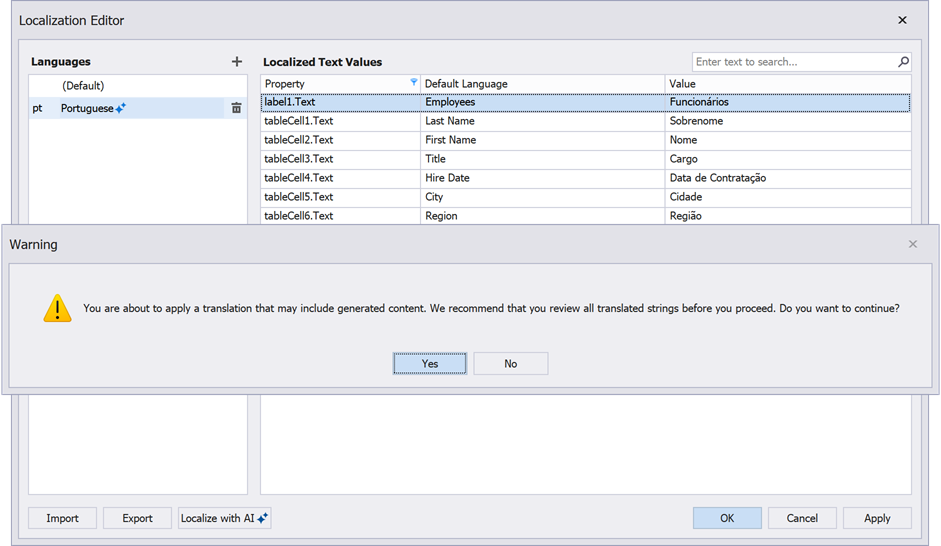Select the (Default) language row
The width and height of the screenshot is (941, 546).
click(138, 86)
